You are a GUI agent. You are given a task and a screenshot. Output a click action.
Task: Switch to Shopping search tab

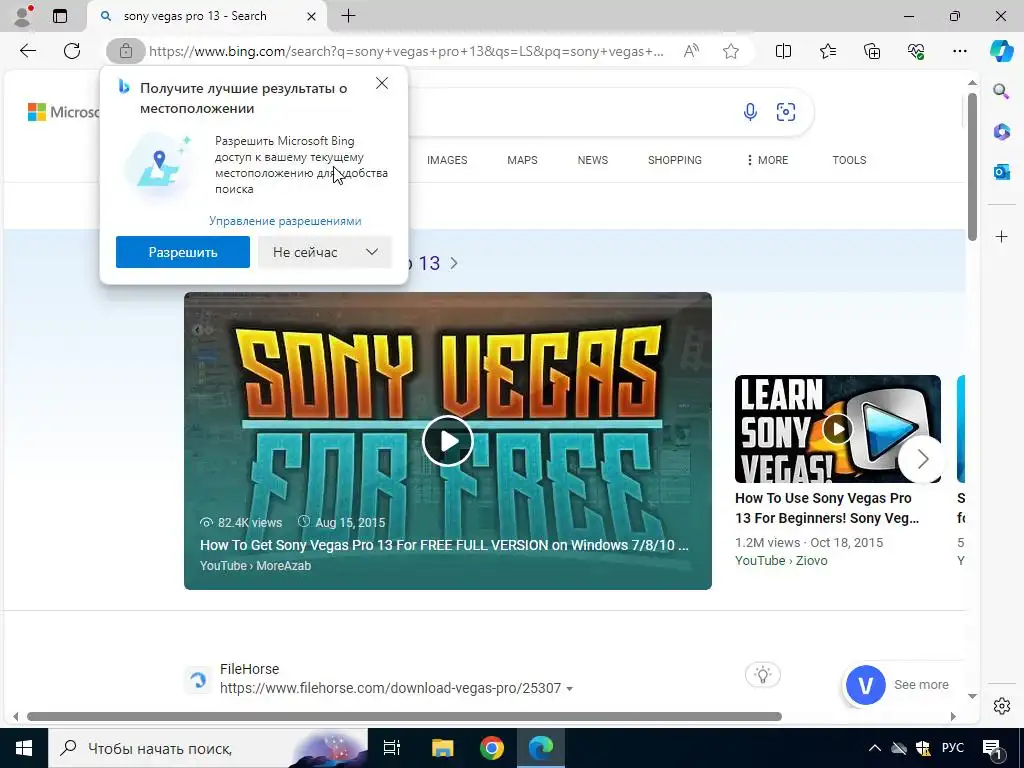675,160
